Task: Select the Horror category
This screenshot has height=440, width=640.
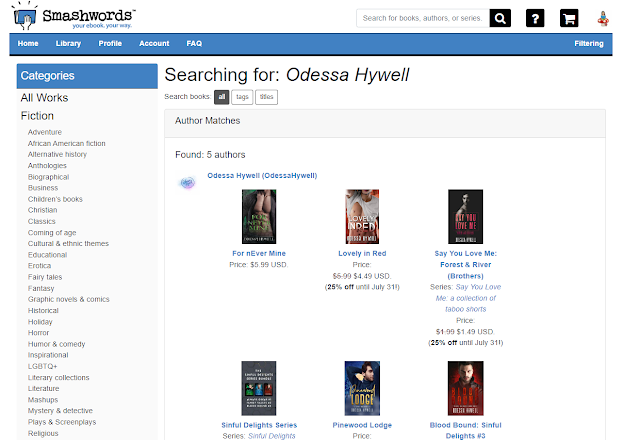Action: 38,333
